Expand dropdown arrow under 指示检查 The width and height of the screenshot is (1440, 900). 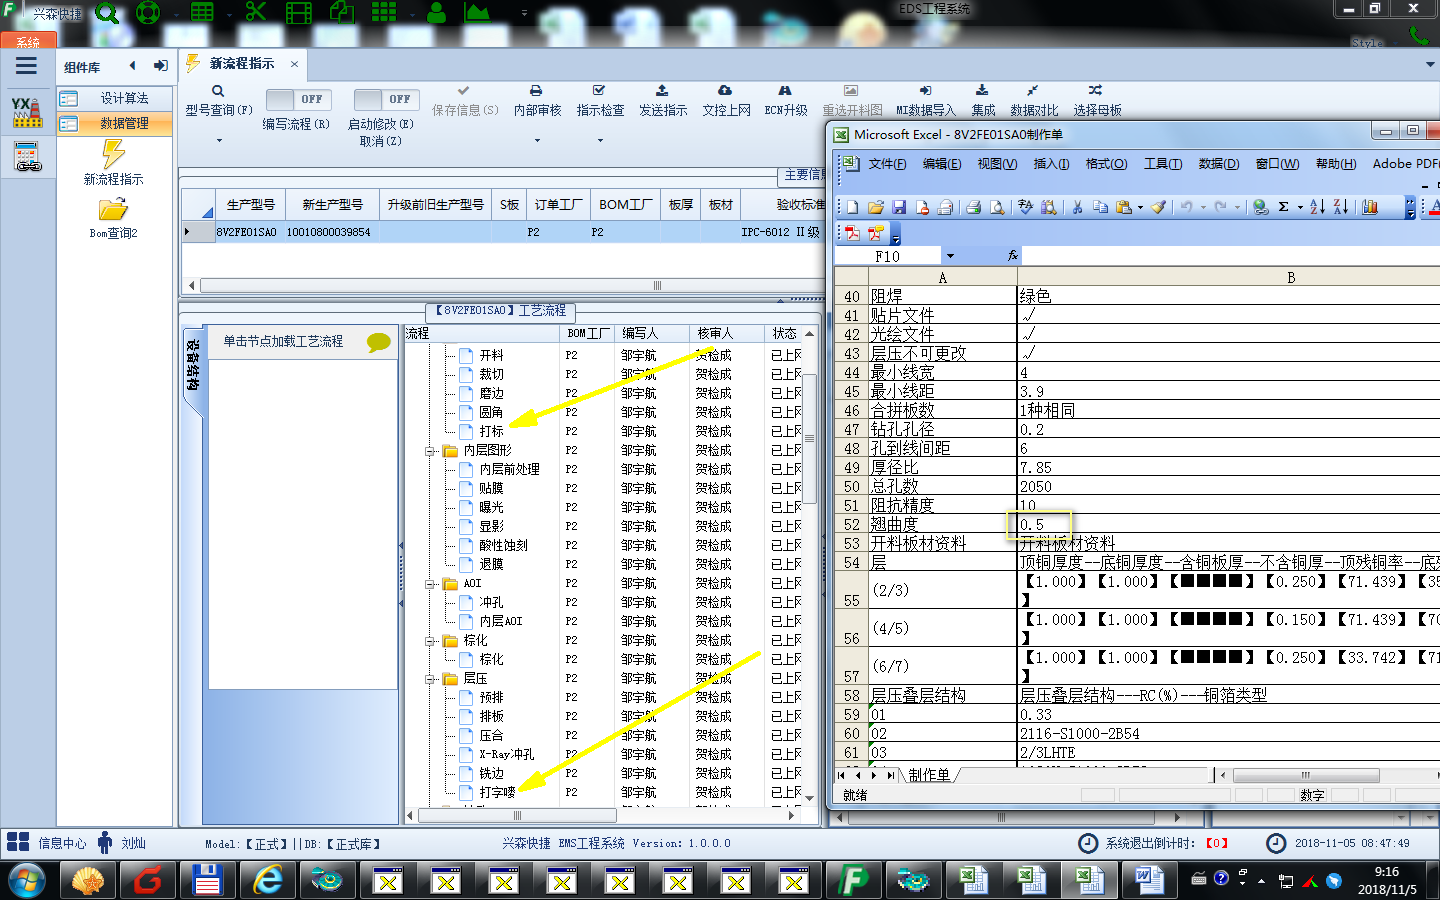(x=600, y=141)
